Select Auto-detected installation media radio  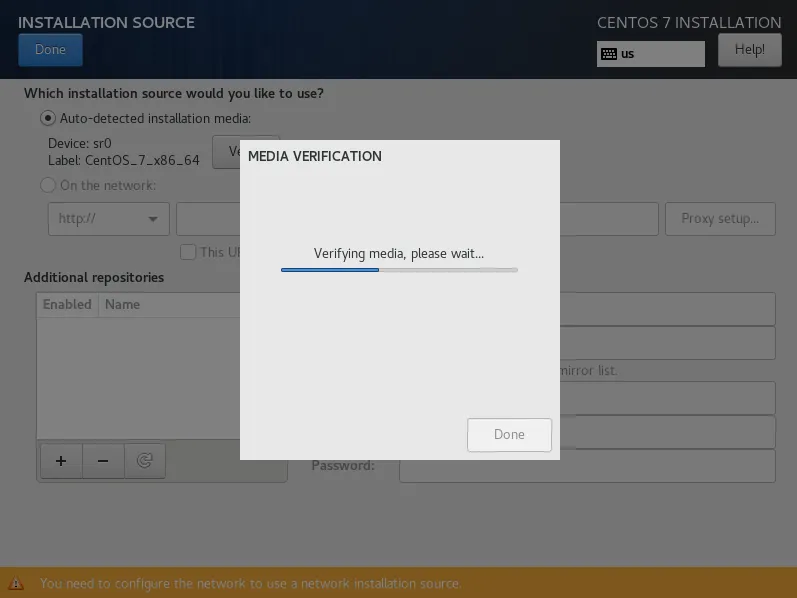click(x=48, y=118)
